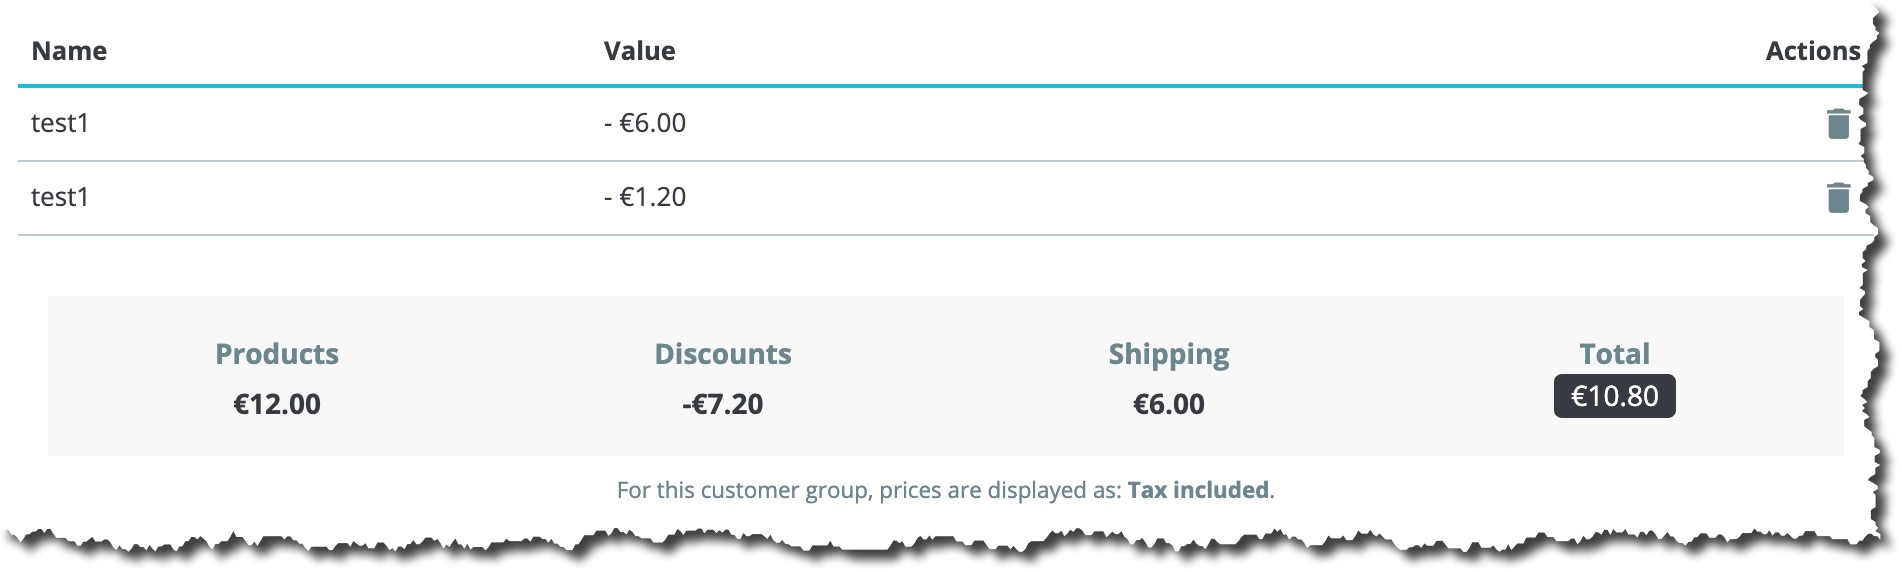The height and width of the screenshot is (572, 1902).
Task: Click the - €1.20 discount value
Action: coord(645,197)
